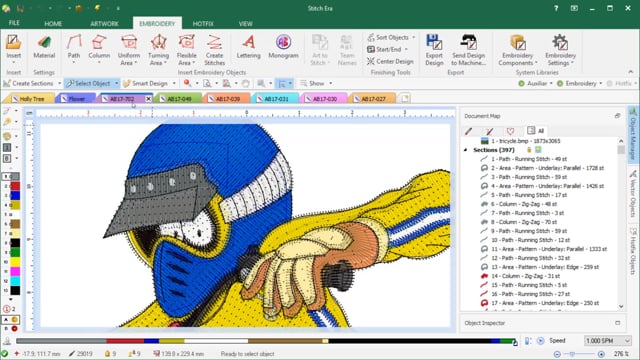Expand the Object Inspector panel
Viewport: 640px width, 360px height.
click(618, 323)
